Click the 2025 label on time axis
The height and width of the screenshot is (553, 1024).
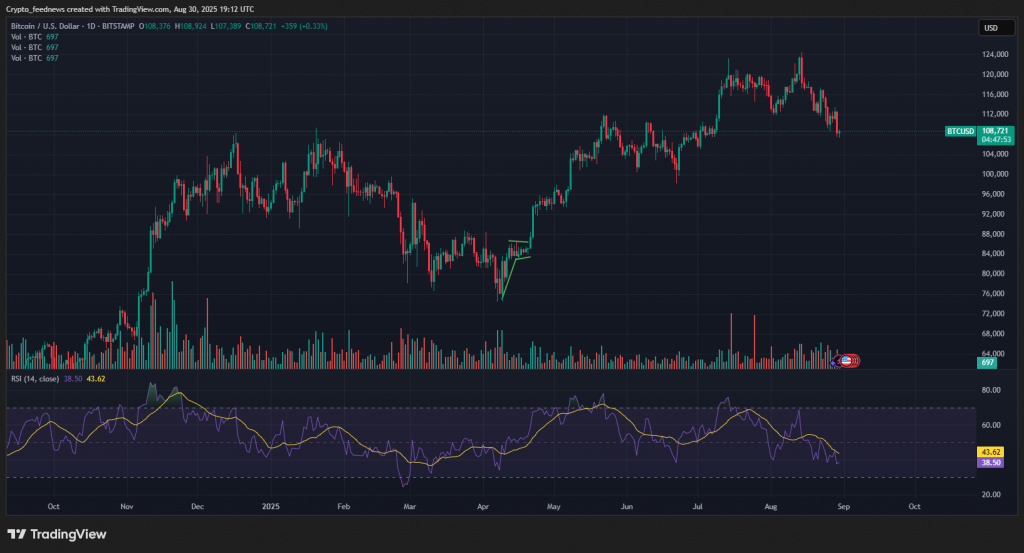(270, 507)
